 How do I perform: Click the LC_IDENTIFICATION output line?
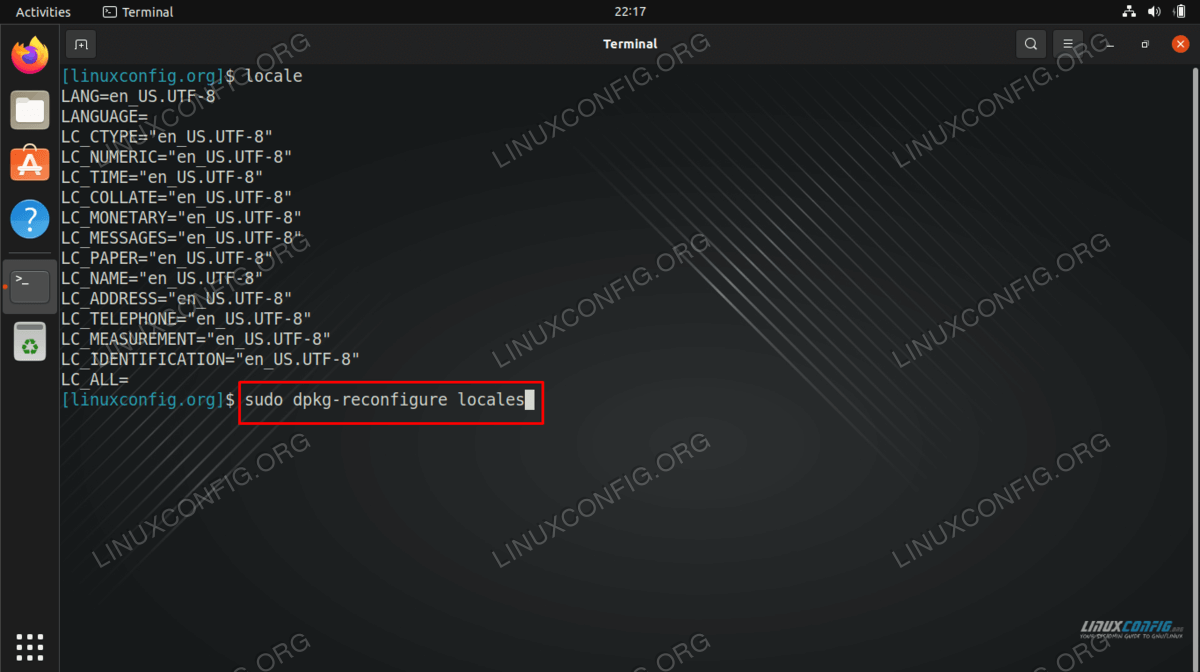click(211, 359)
